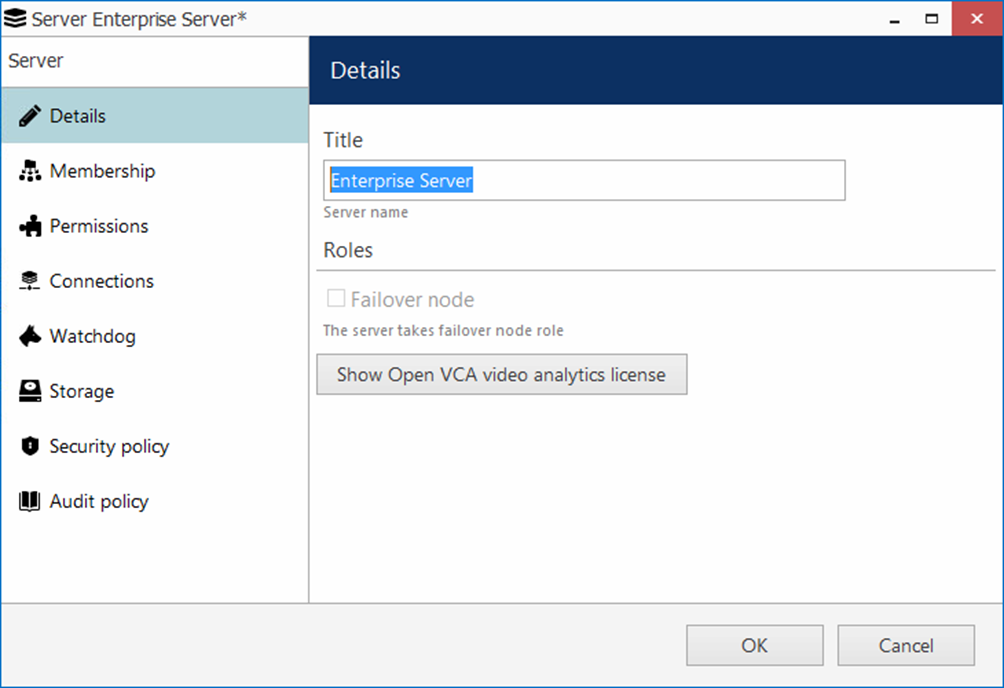Switch to the Membership section label
This screenshot has height=688, width=1004.
click(x=102, y=171)
